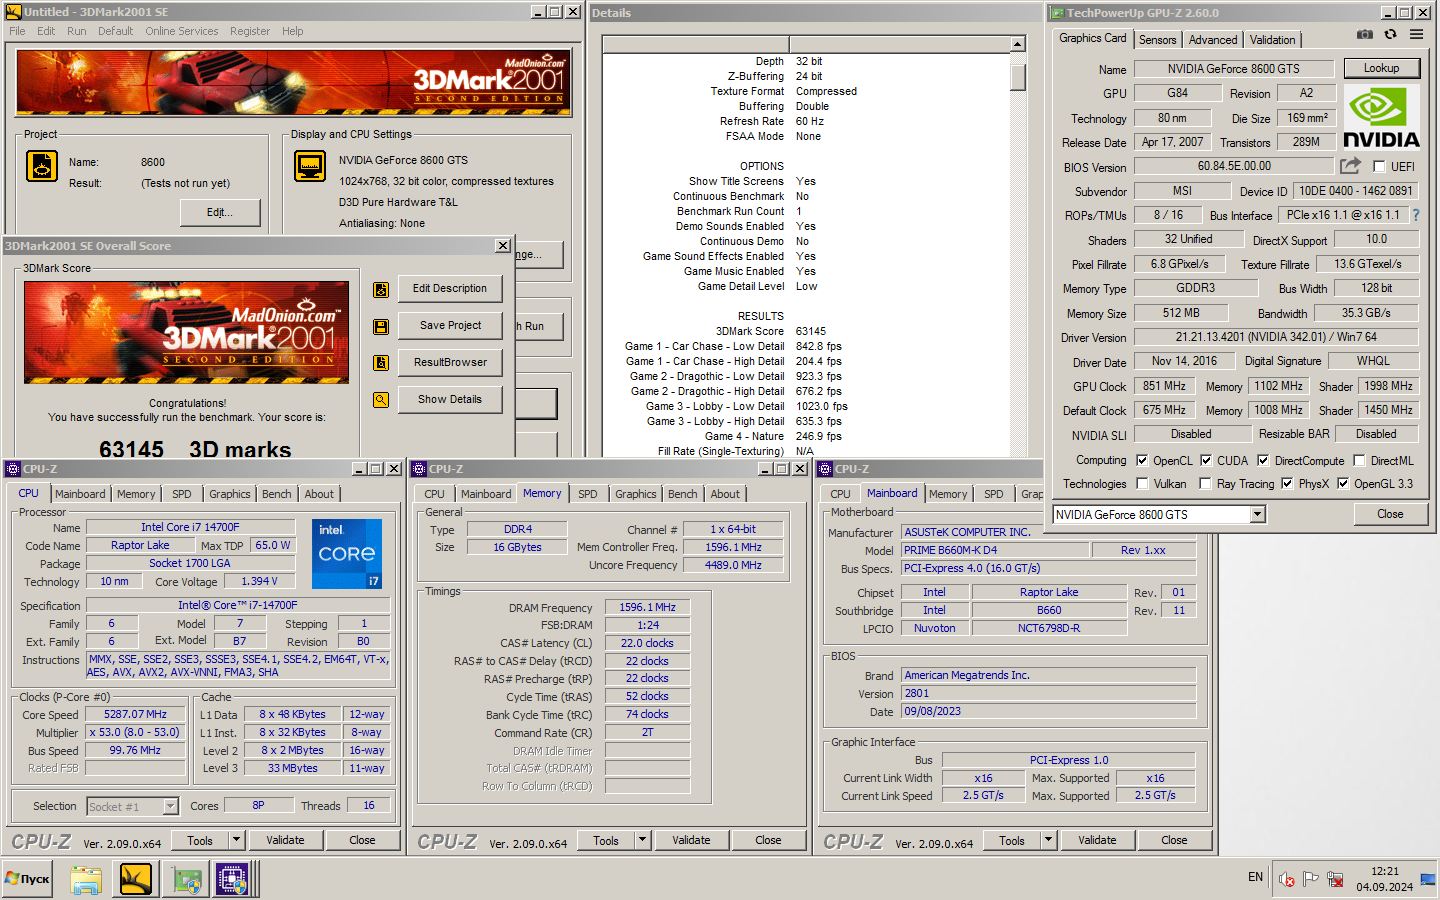The image size is (1440, 900).
Task: Click the 3DMark2001 SE title bar icon
Action: click(x=13, y=12)
